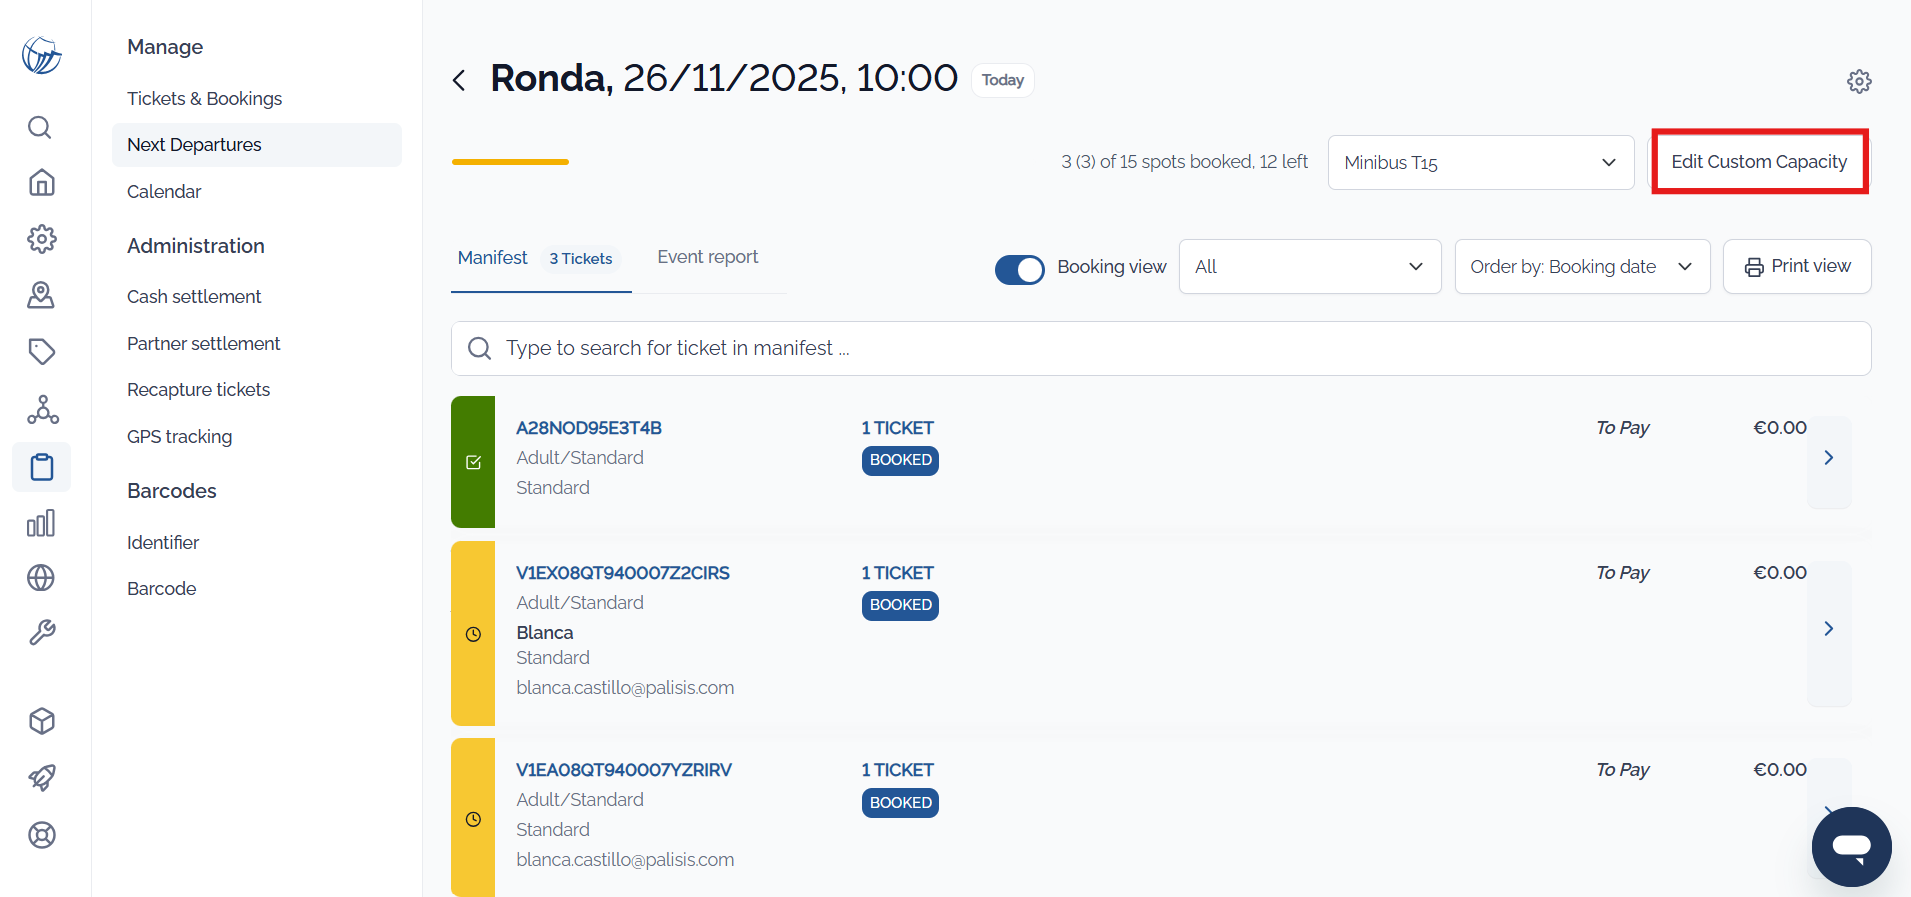This screenshot has width=1911, height=897.
Task: Click the BOOKED badge of V1EA08QT940007YZRIRV
Action: click(900, 803)
